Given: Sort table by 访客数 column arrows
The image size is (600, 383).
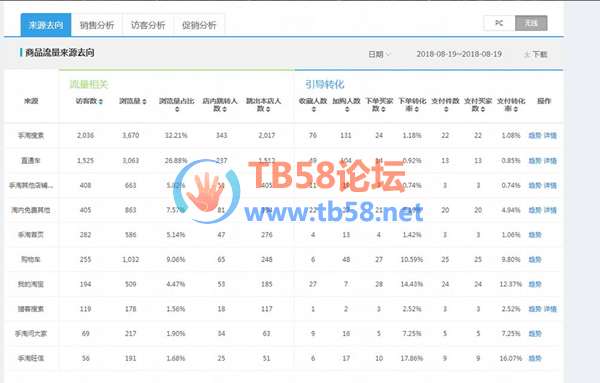Looking at the screenshot, I should click(101, 102).
